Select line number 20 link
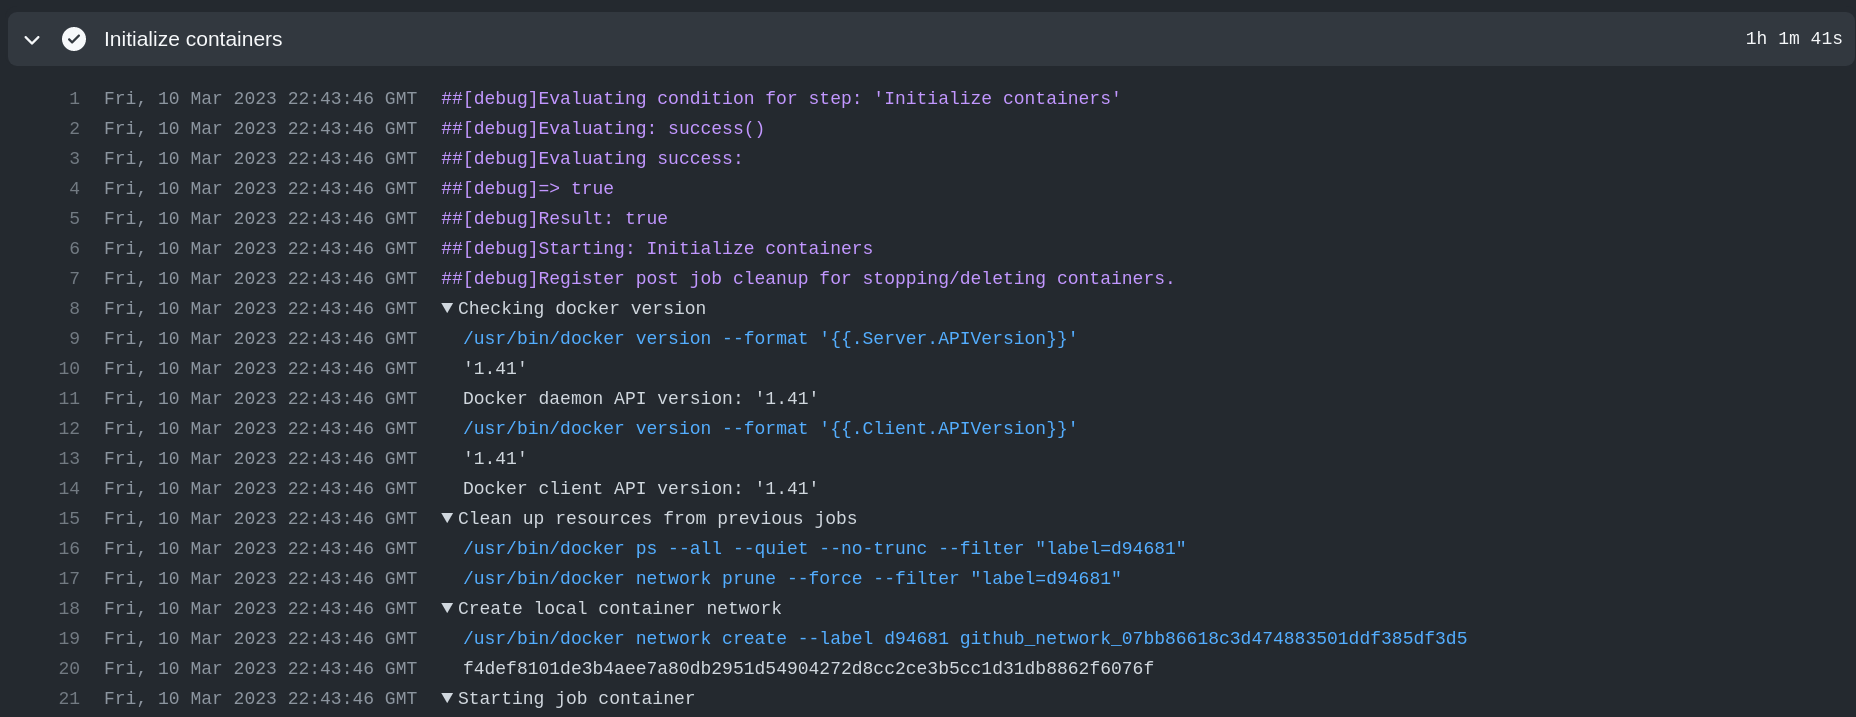 point(69,669)
